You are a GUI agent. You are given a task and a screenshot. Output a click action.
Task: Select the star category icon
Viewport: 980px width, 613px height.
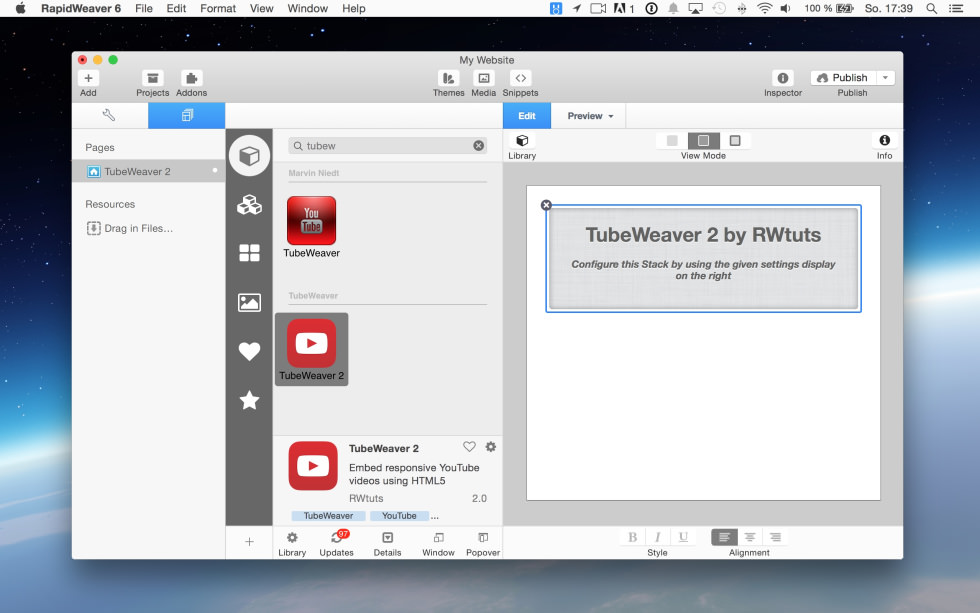click(x=249, y=400)
